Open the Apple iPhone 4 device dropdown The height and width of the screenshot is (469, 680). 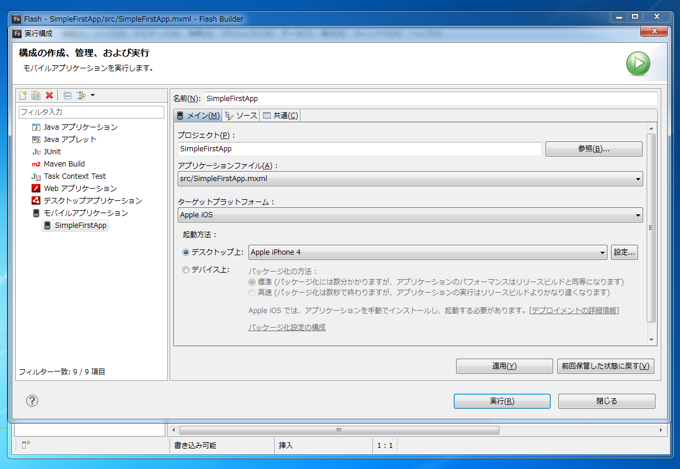pyautogui.click(x=428, y=252)
